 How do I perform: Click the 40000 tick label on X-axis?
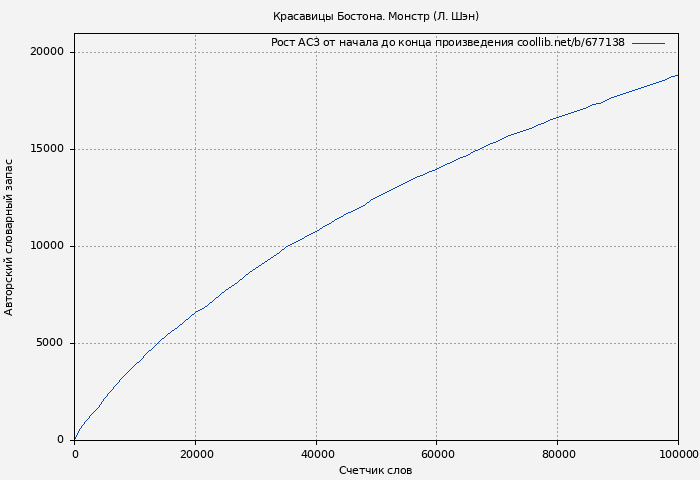(316, 454)
